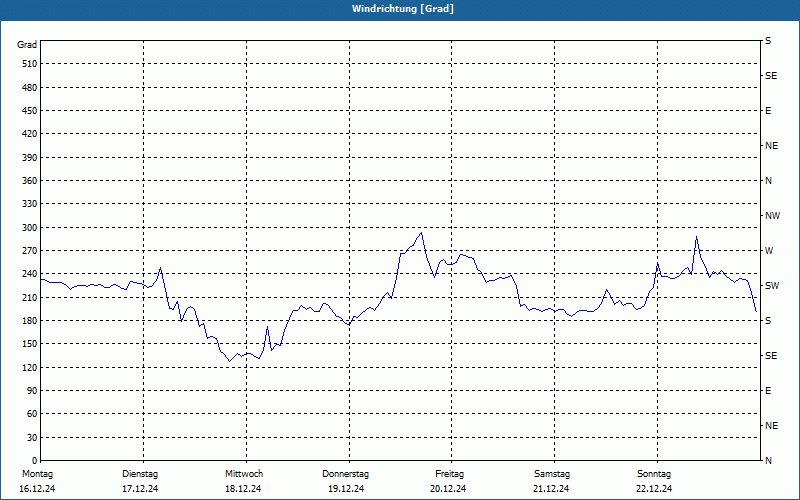Click the 'Grad' axis unit label
Viewport: 800px width, 500px height.
point(27,45)
